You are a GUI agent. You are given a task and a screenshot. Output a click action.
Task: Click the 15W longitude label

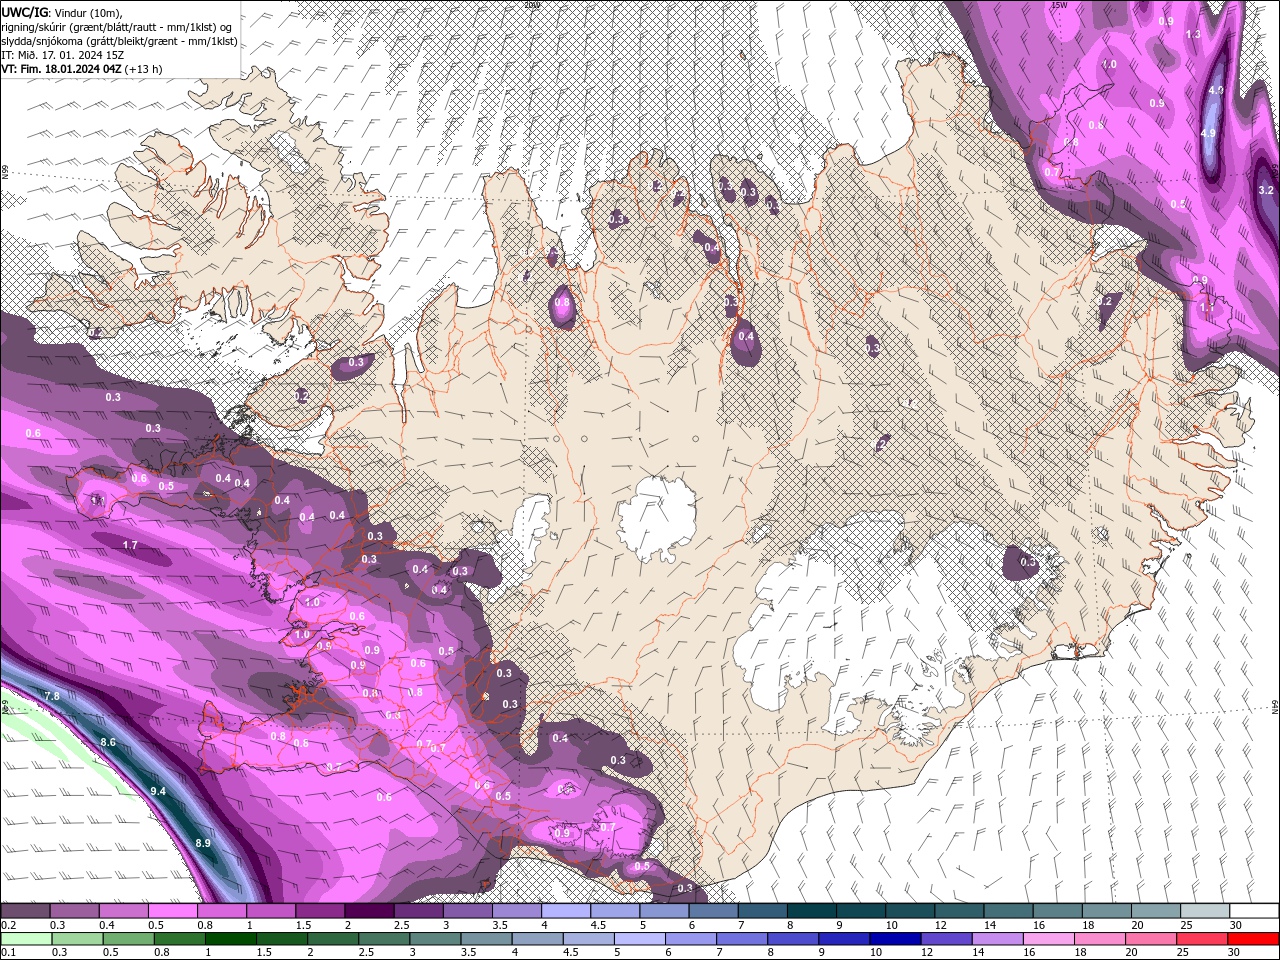(1059, 5)
